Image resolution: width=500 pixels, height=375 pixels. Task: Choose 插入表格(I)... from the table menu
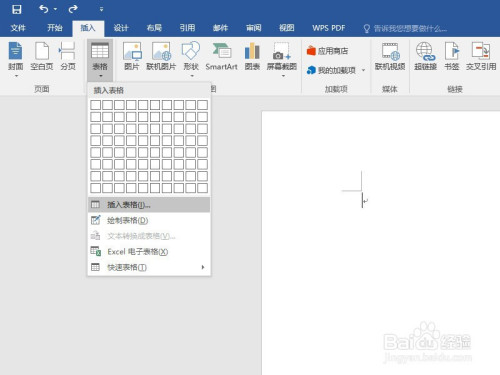149,205
